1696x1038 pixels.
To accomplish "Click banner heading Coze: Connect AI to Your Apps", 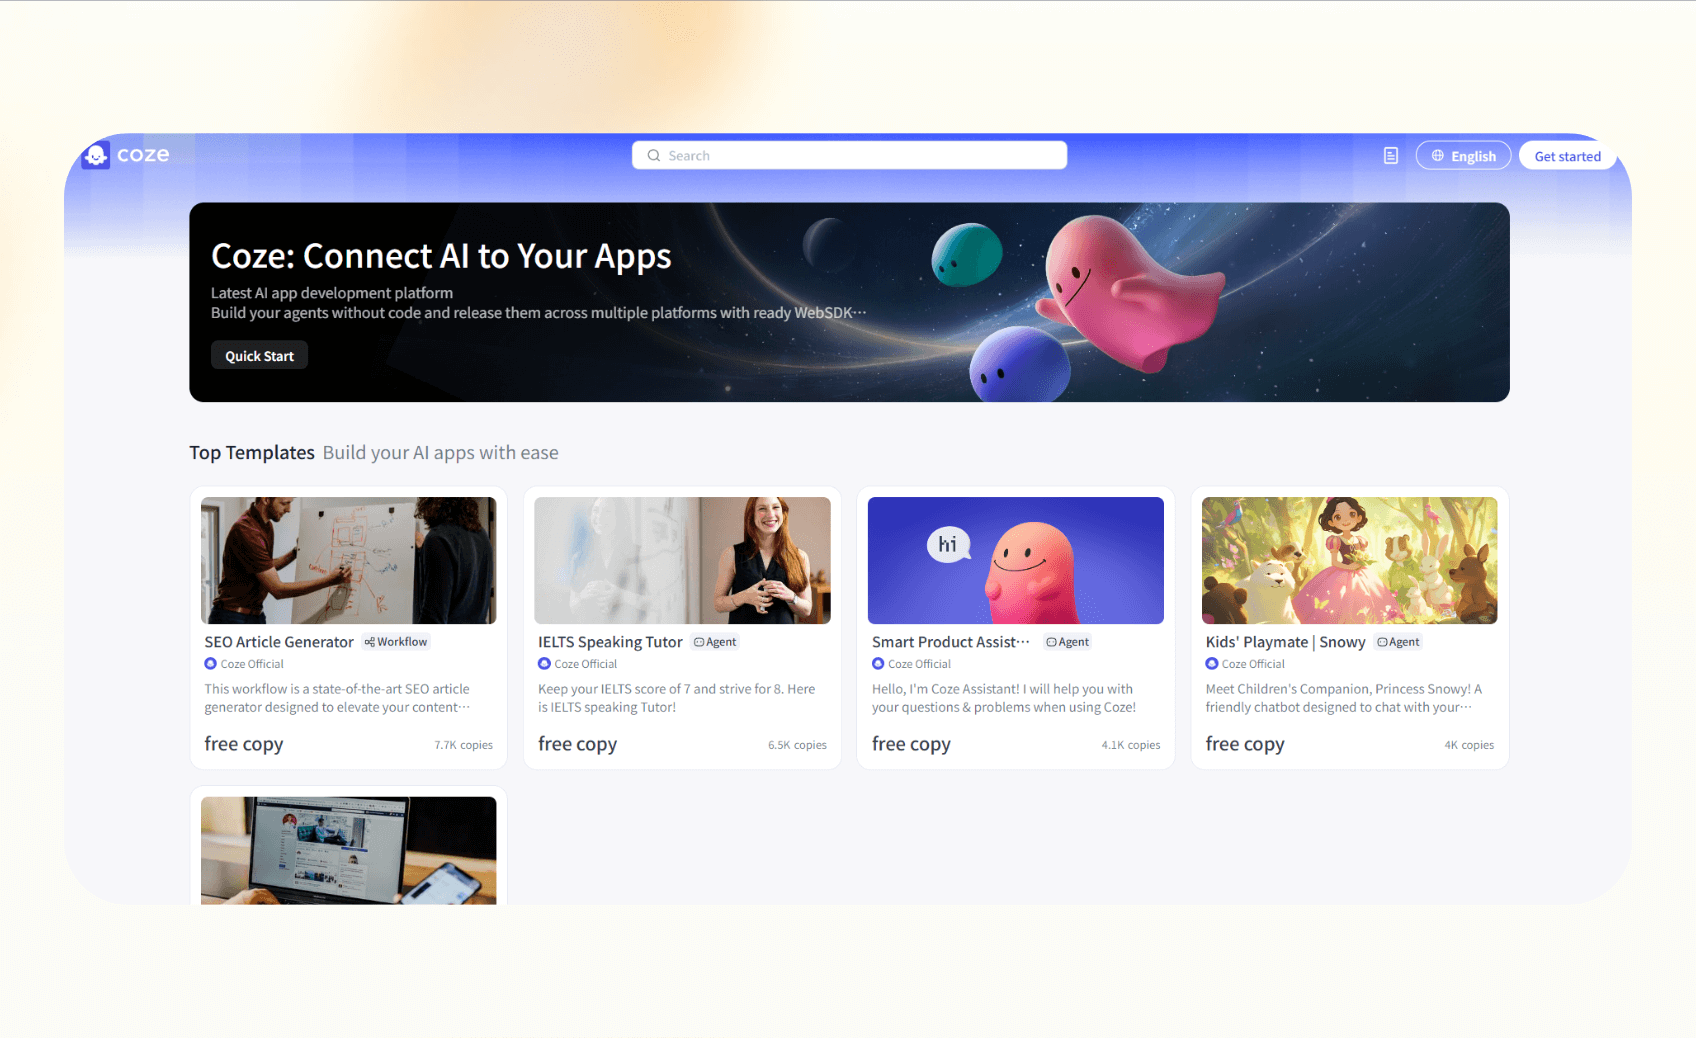I will coord(441,256).
